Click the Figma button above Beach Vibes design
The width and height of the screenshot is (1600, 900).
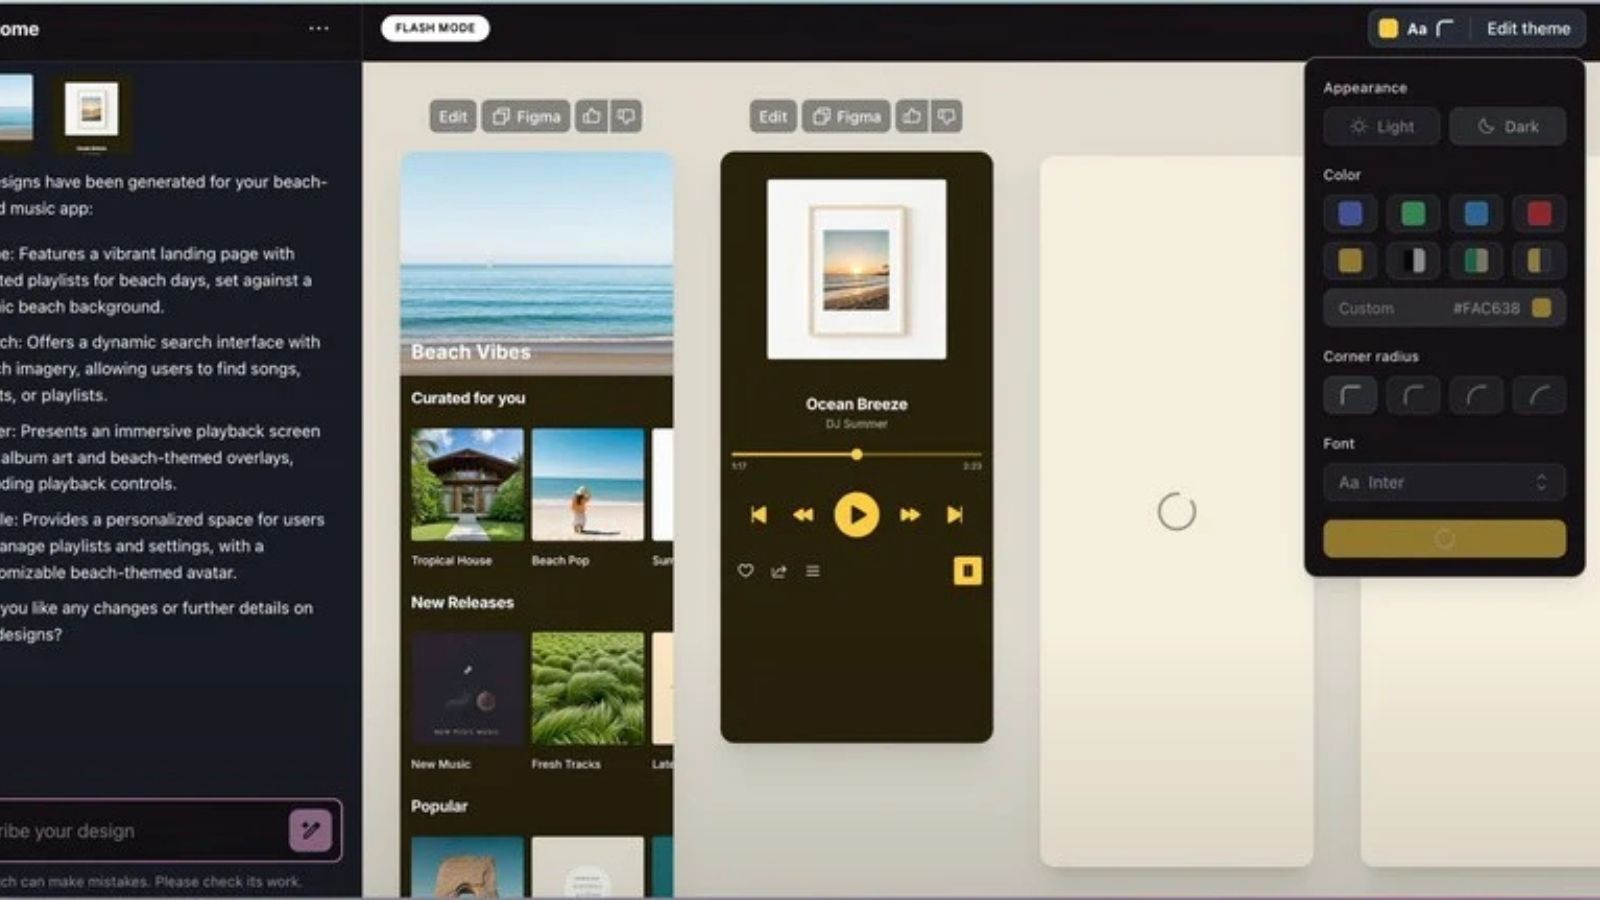click(x=526, y=117)
